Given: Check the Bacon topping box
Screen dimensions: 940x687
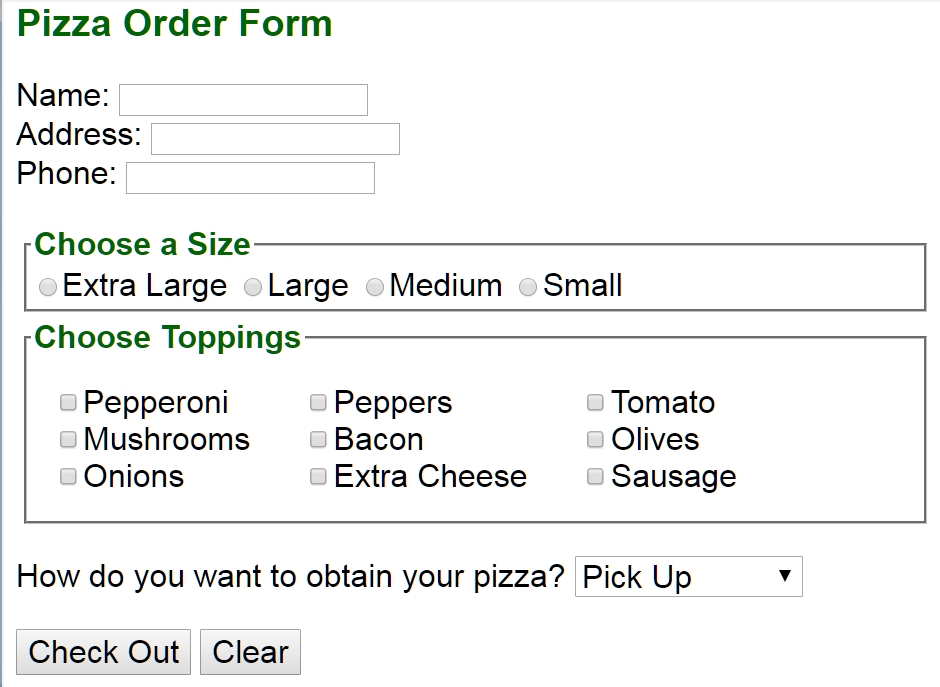Looking at the screenshot, I should (x=318, y=439).
